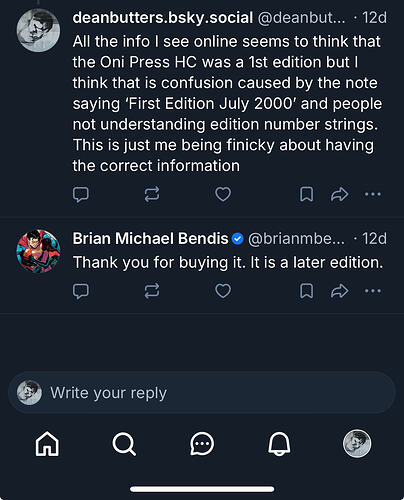Like Brian Michael Bendis' reply
The width and height of the screenshot is (404, 500).
(223, 291)
